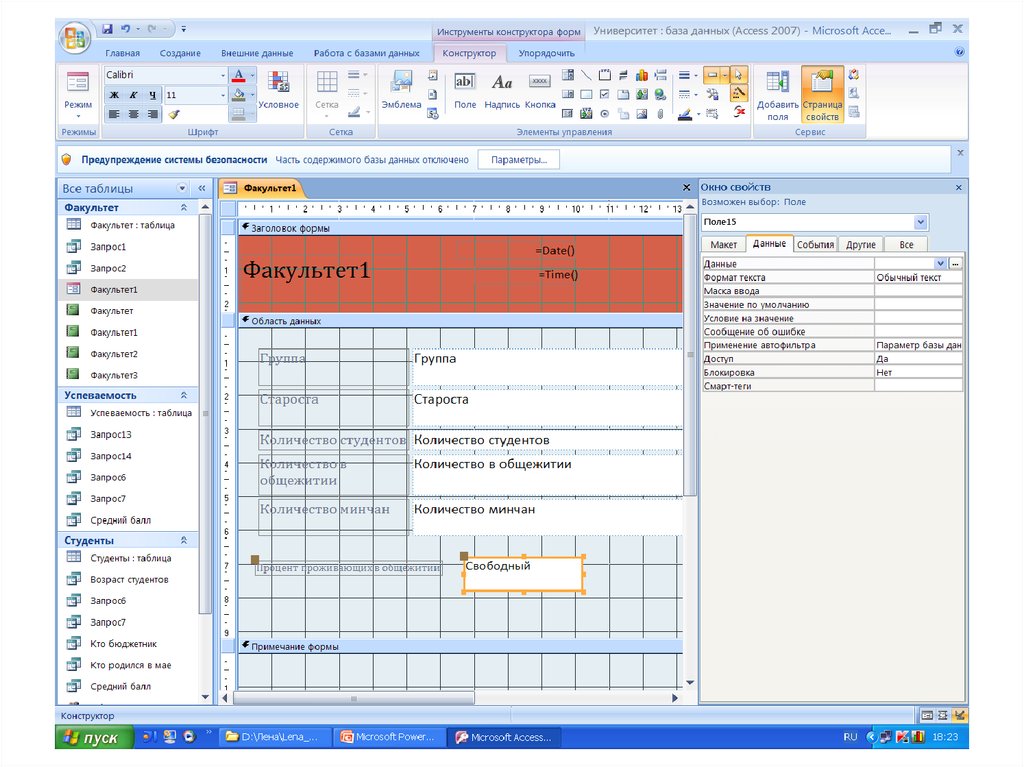The height and width of the screenshot is (767, 1024).
Task: Collapse the Успеваемость group in navigation
Action: [184, 396]
